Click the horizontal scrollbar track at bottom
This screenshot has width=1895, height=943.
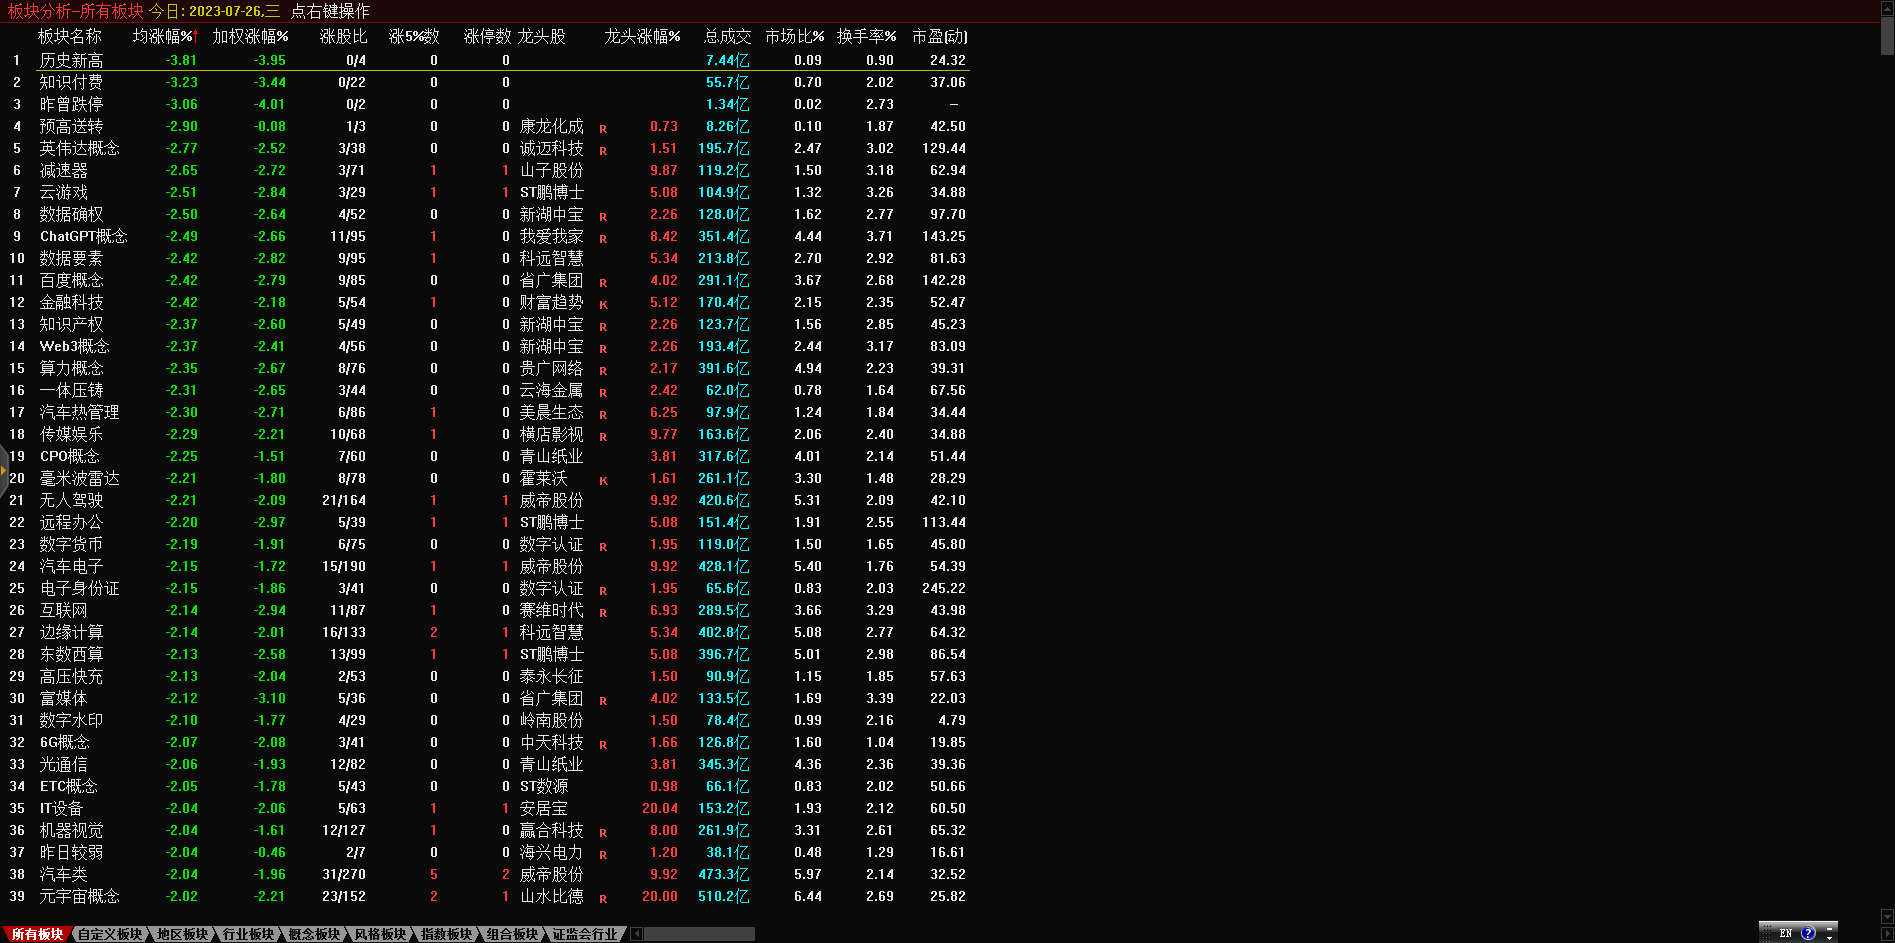coord(699,934)
